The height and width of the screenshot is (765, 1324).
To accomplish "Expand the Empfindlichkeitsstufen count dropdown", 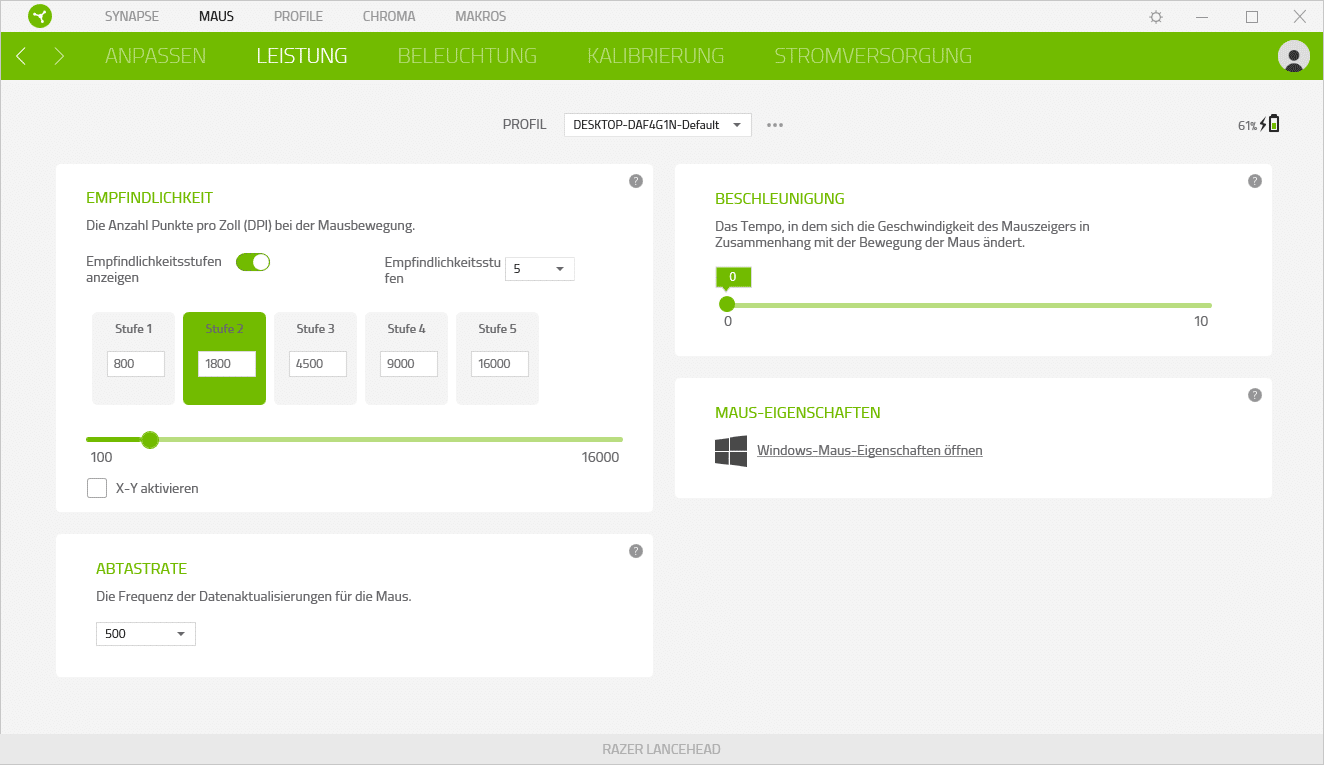I will click(x=539, y=269).
